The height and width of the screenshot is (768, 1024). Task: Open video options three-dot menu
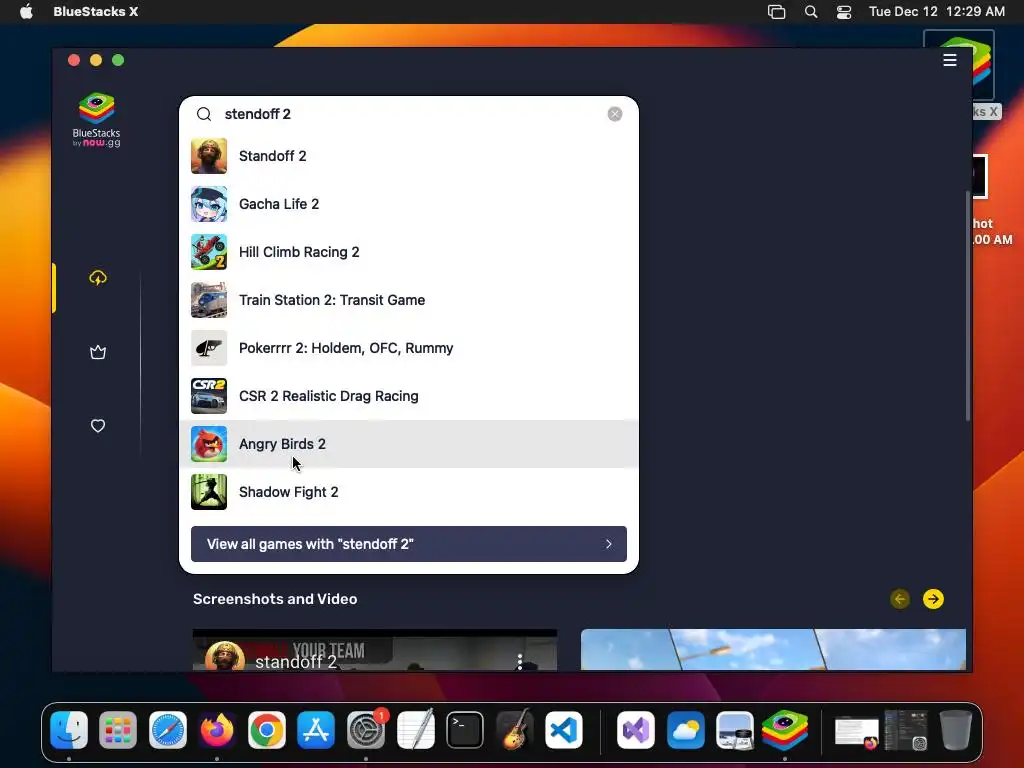520,662
